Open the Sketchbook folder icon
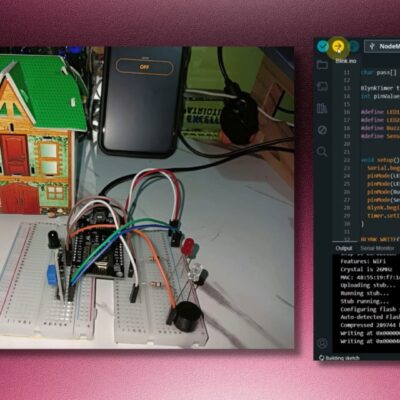This screenshot has height=400, width=400. click(x=322, y=64)
